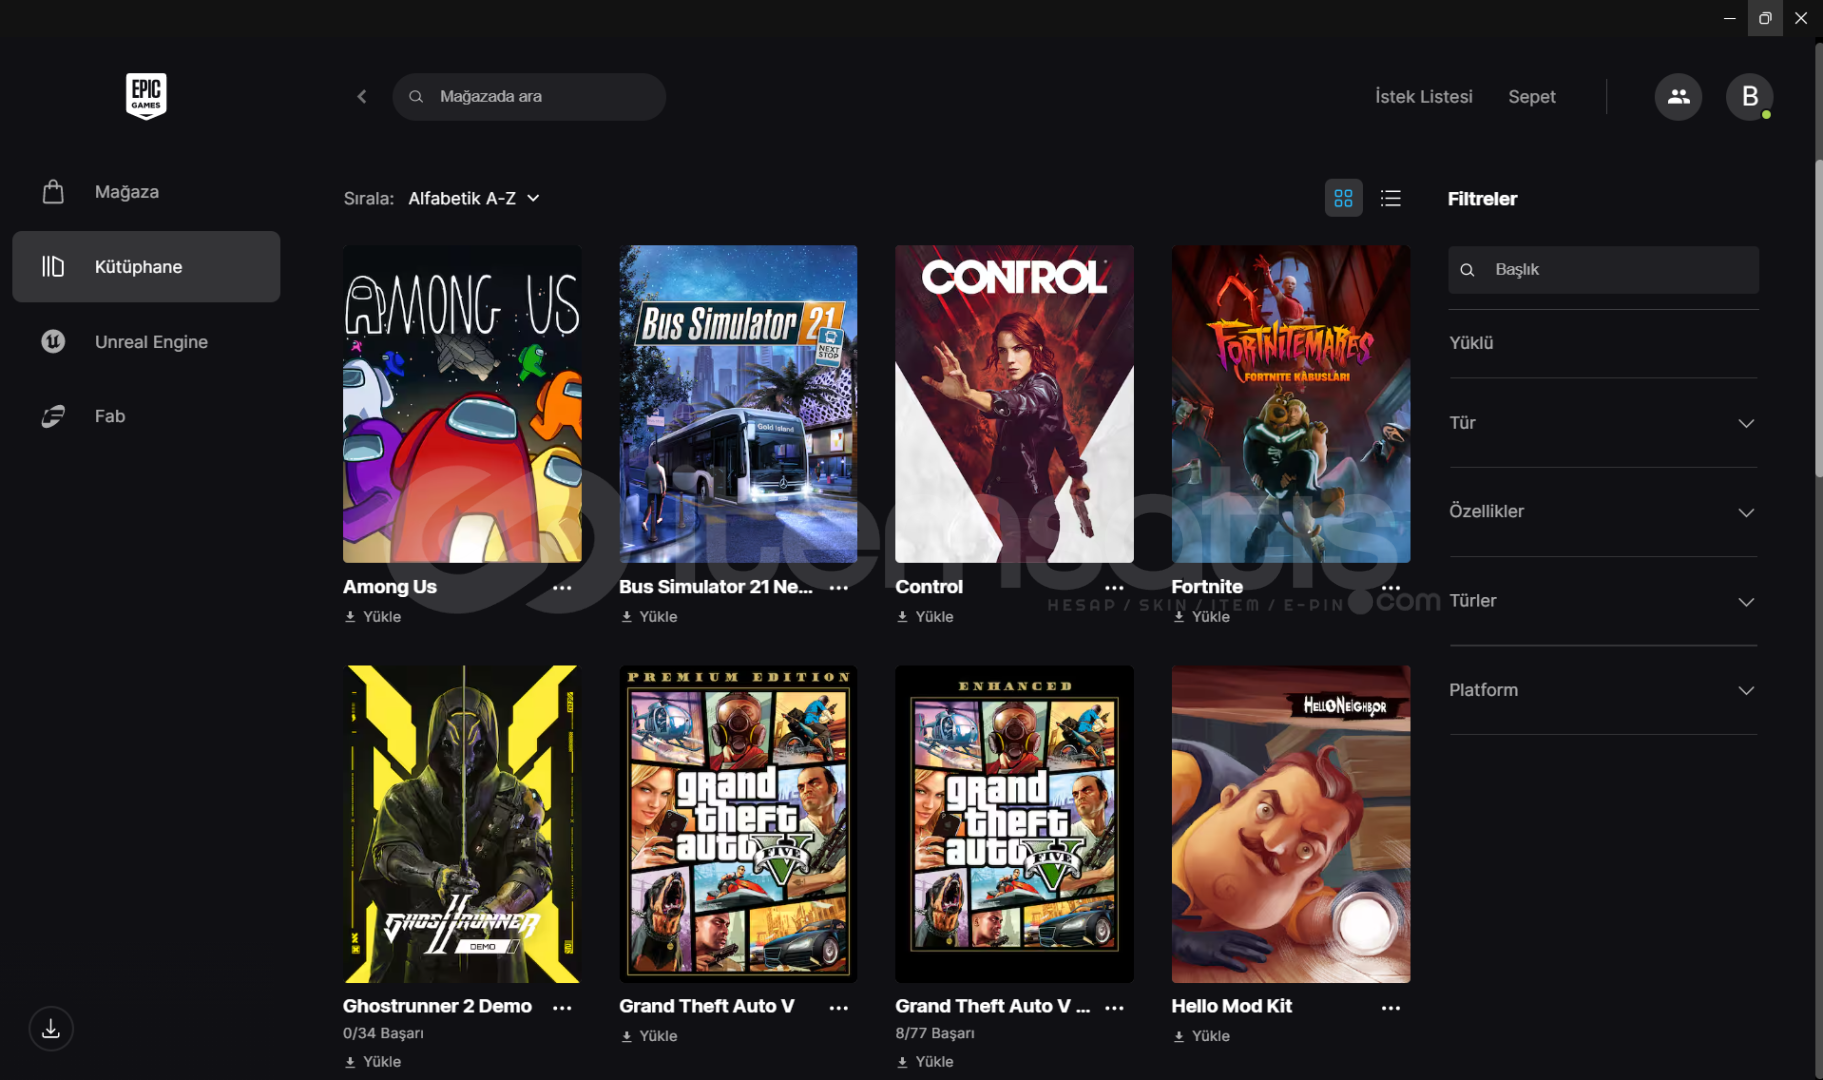The height and width of the screenshot is (1080, 1823).
Task: Expand the Tür filter
Action: [1603, 423]
